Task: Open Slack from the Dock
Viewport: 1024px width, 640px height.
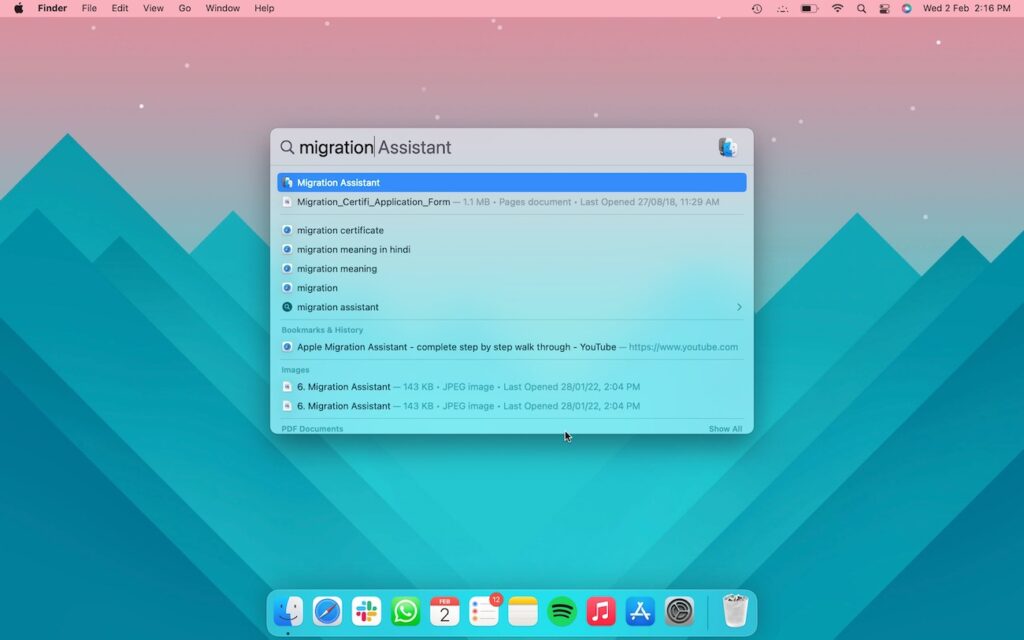Action: pos(365,611)
